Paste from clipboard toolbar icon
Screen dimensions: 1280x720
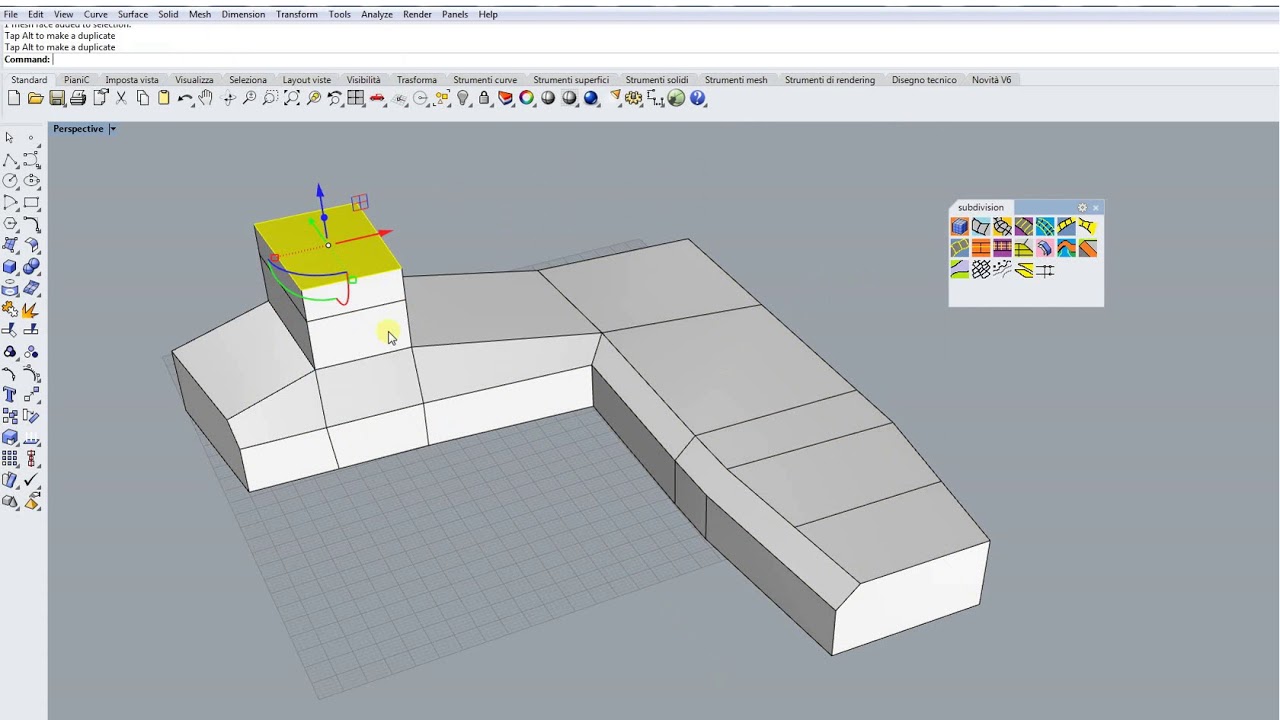[x=164, y=98]
